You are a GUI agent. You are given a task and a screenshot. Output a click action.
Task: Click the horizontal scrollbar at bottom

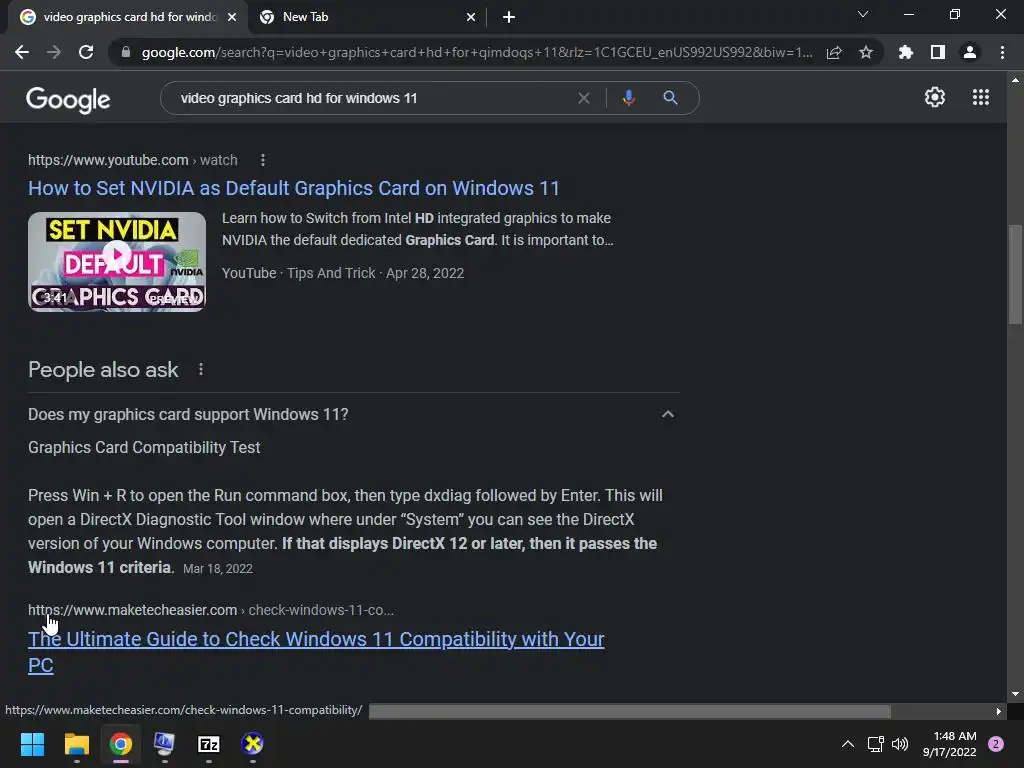coord(630,711)
